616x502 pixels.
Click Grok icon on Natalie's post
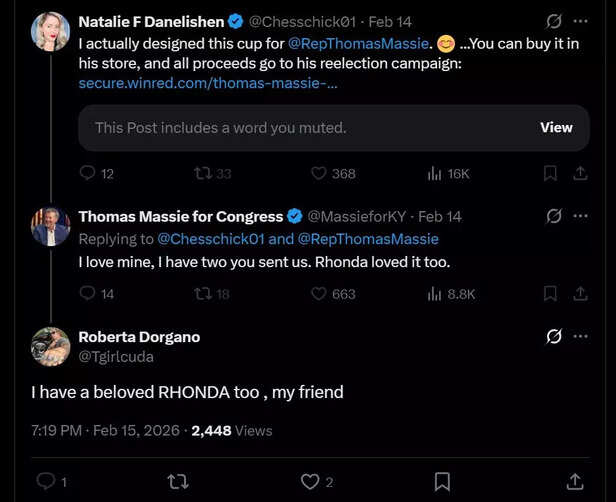(553, 21)
